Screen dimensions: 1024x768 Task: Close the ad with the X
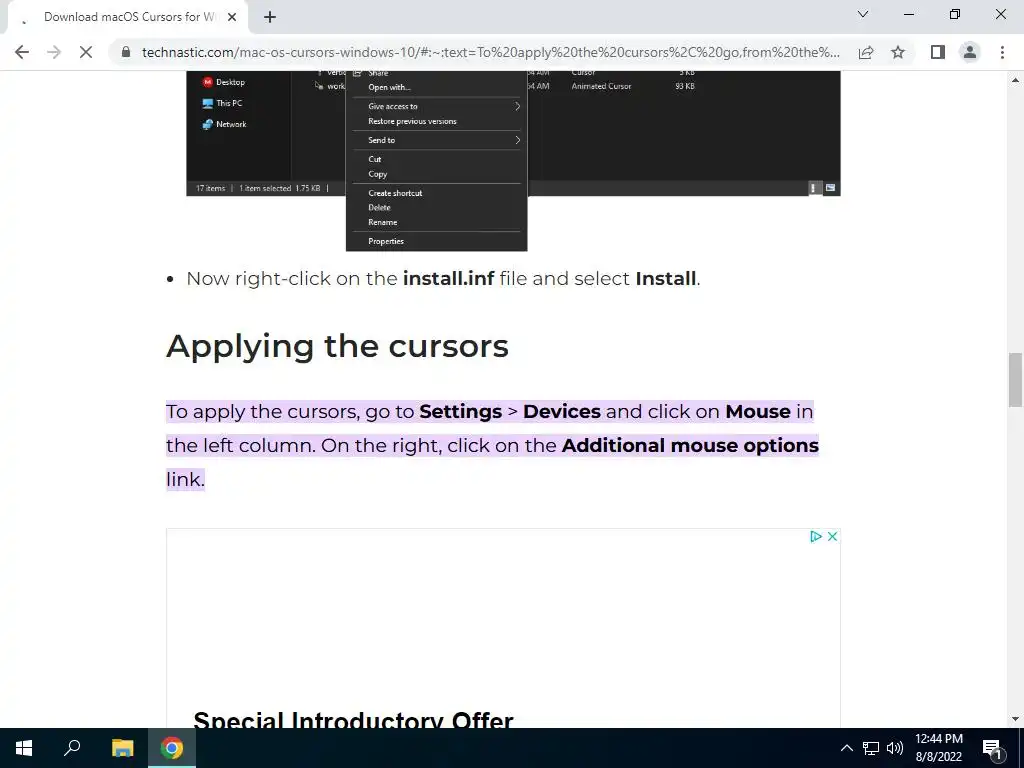coord(832,536)
